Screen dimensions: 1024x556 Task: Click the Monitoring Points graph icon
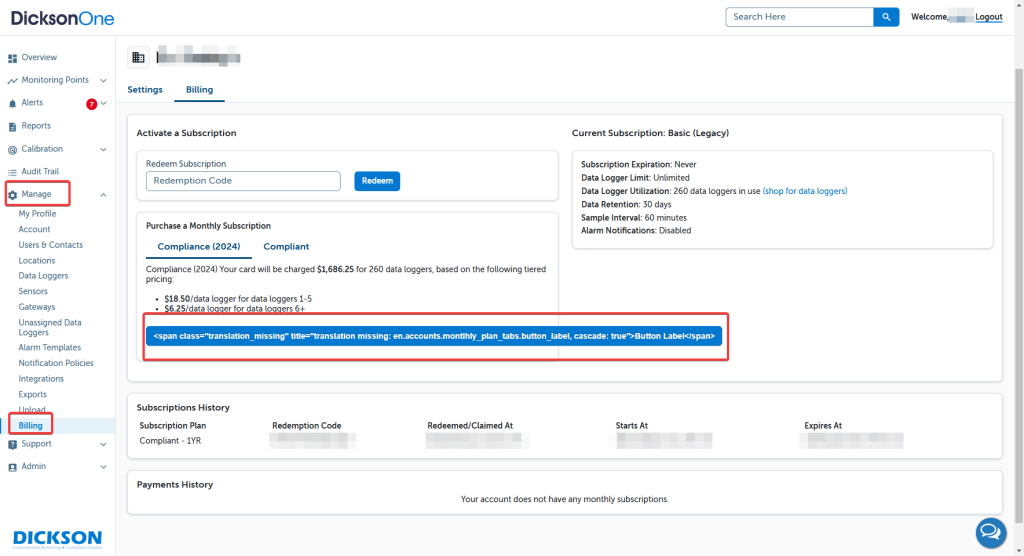tap(12, 80)
